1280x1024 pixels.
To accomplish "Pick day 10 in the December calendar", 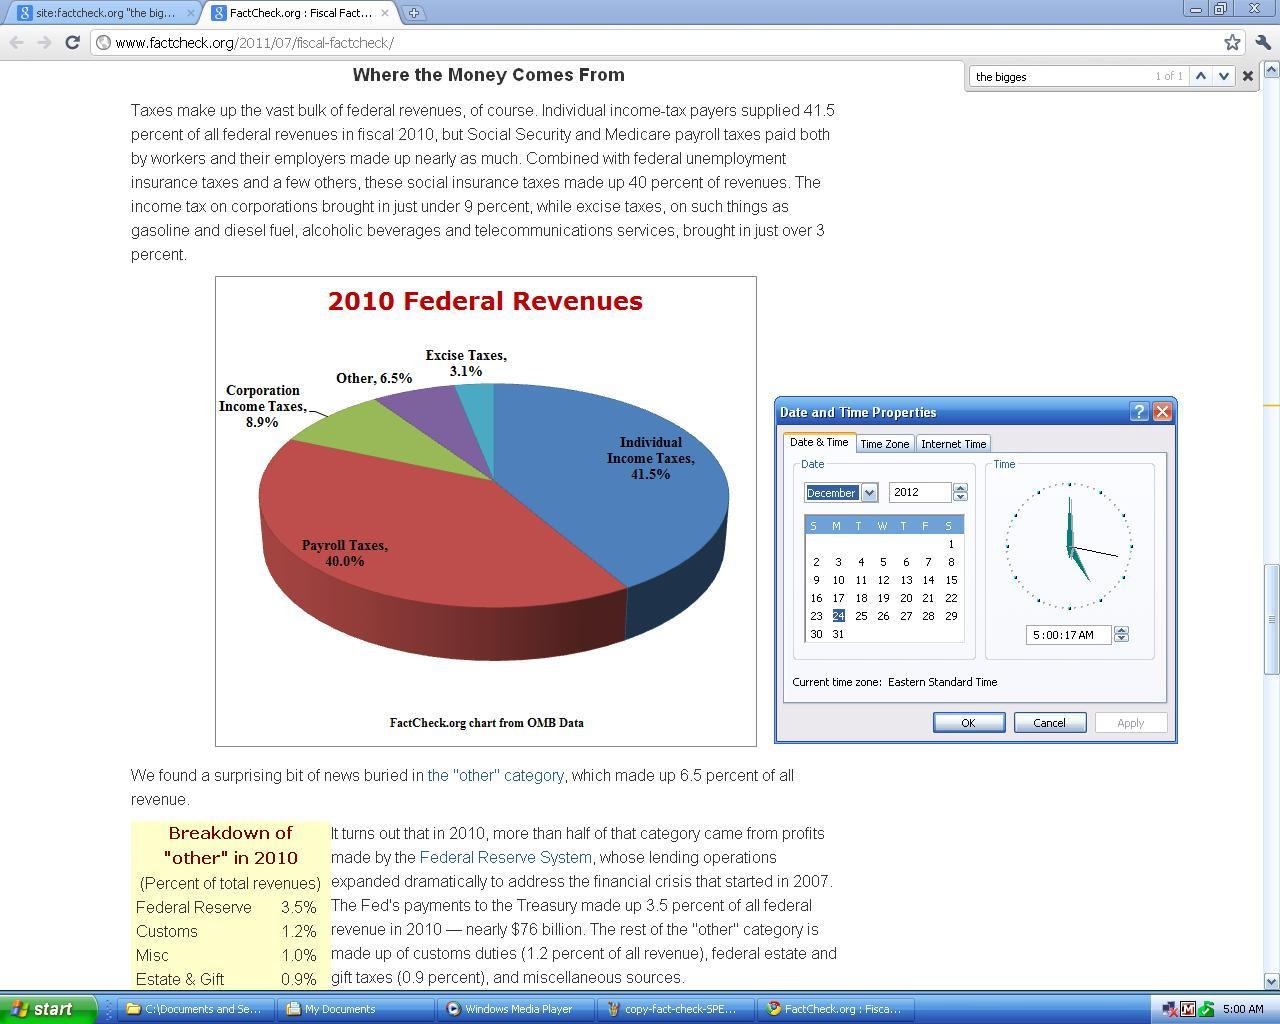I will [x=838, y=580].
